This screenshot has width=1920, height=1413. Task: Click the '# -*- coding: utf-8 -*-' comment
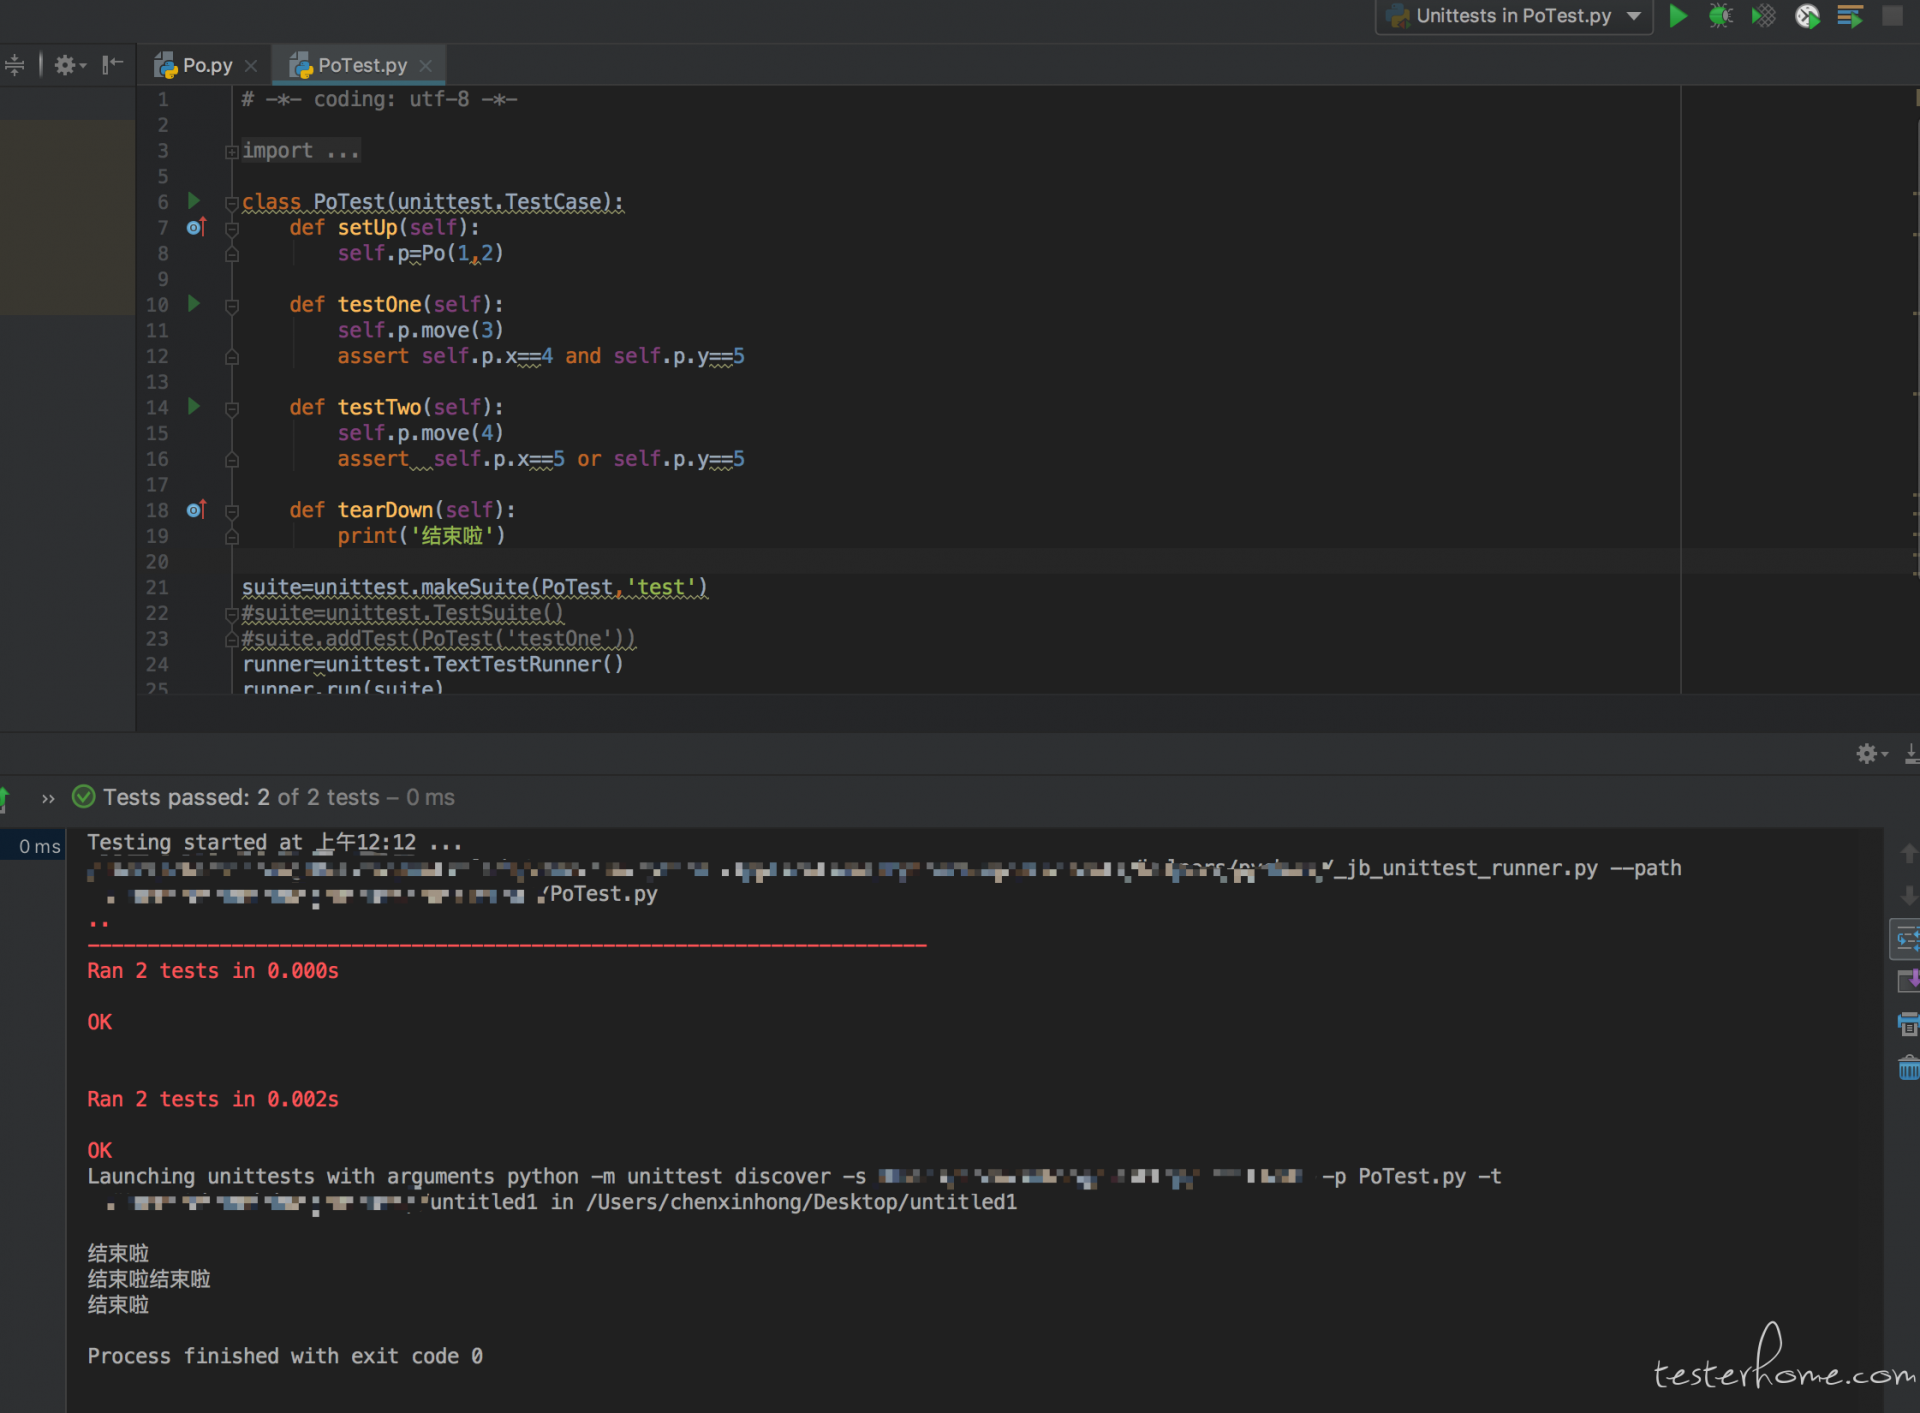coord(380,99)
